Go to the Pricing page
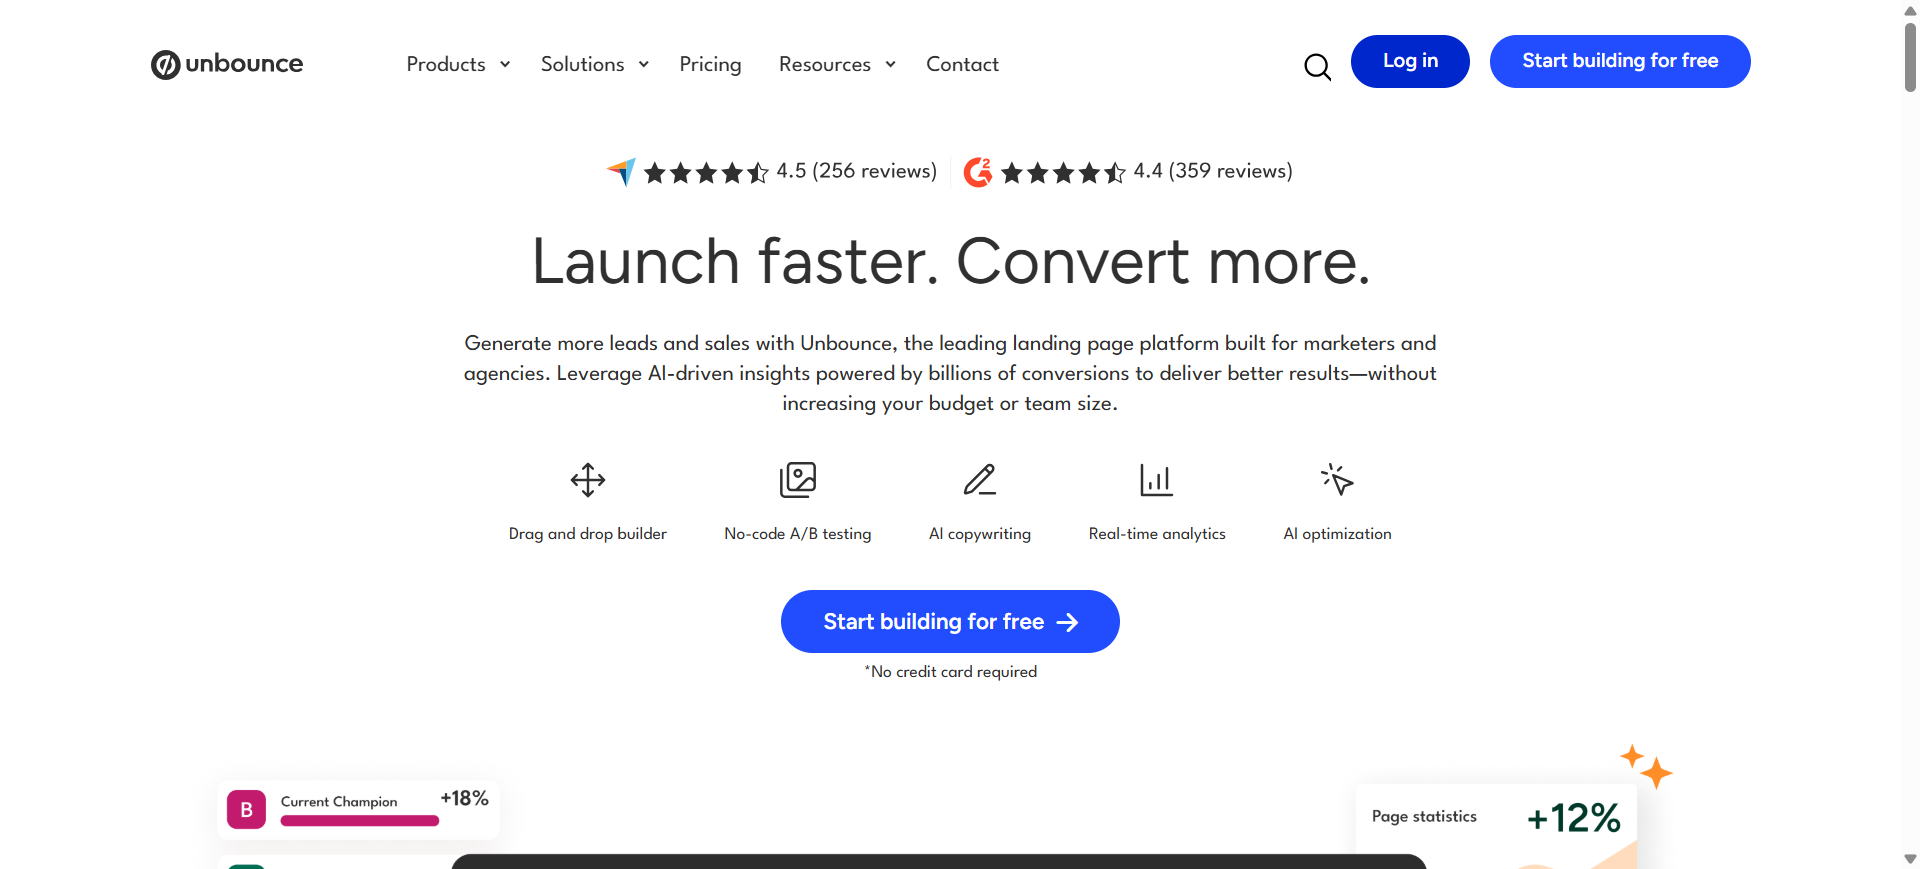Image resolution: width=1920 pixels, height=869 pixels. point(710,64)
